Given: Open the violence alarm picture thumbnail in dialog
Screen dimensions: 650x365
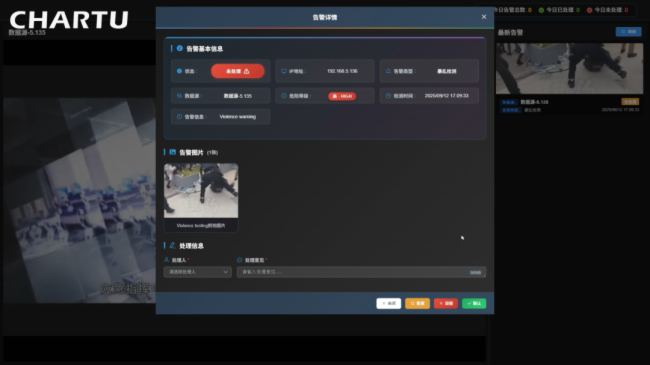Looking at the screenshot, I should point(201,190).
